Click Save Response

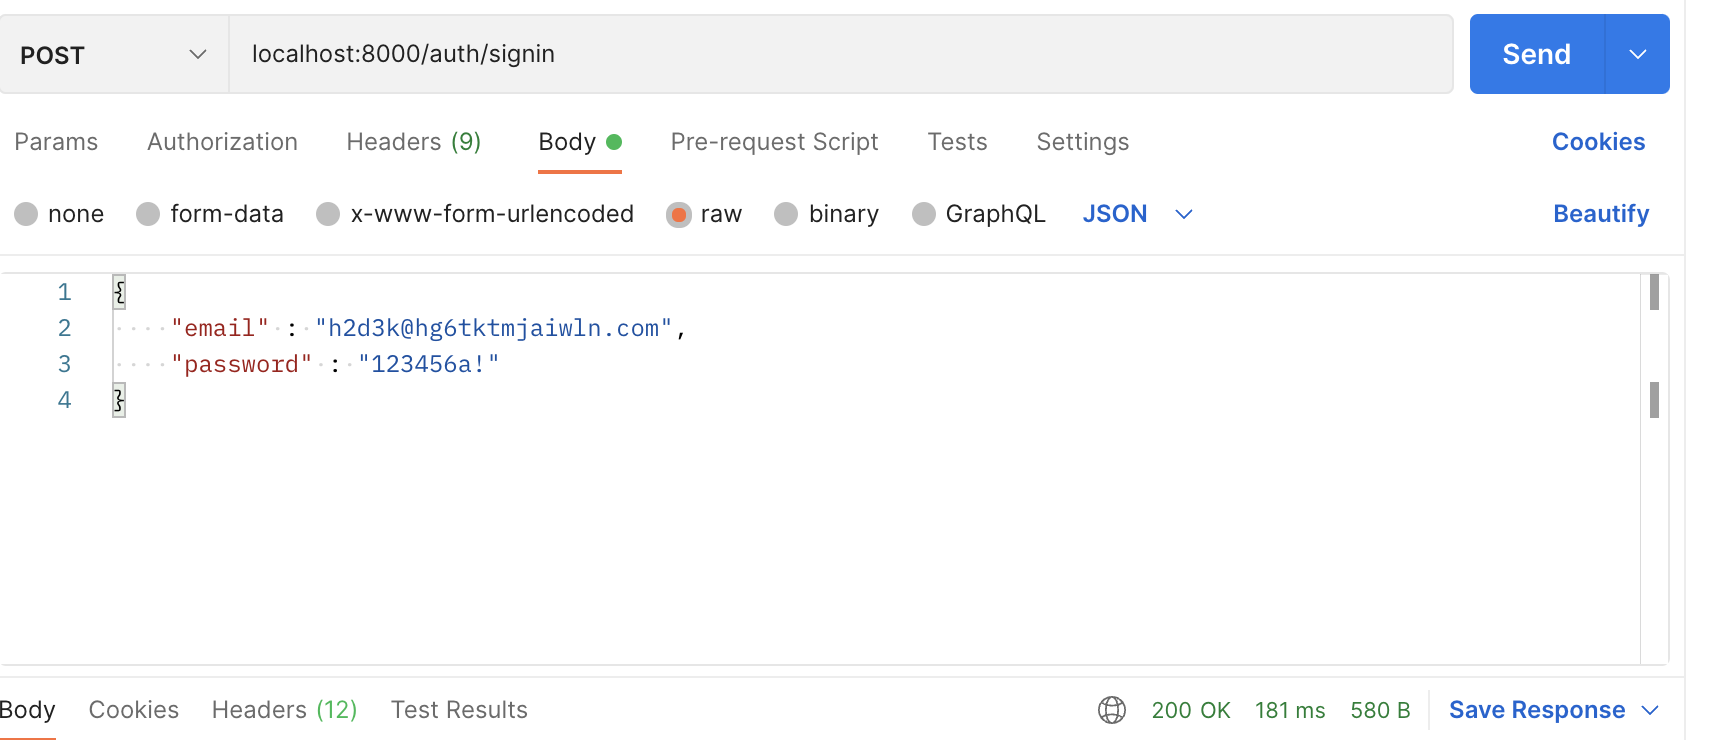click(x=1537, y=710)
